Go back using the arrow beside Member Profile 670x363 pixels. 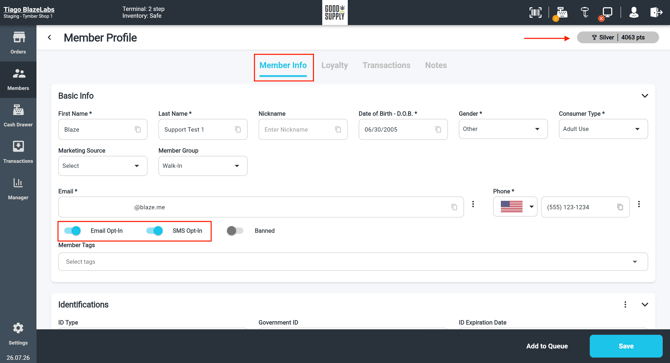pyautogui.click(x=50, y=38)
